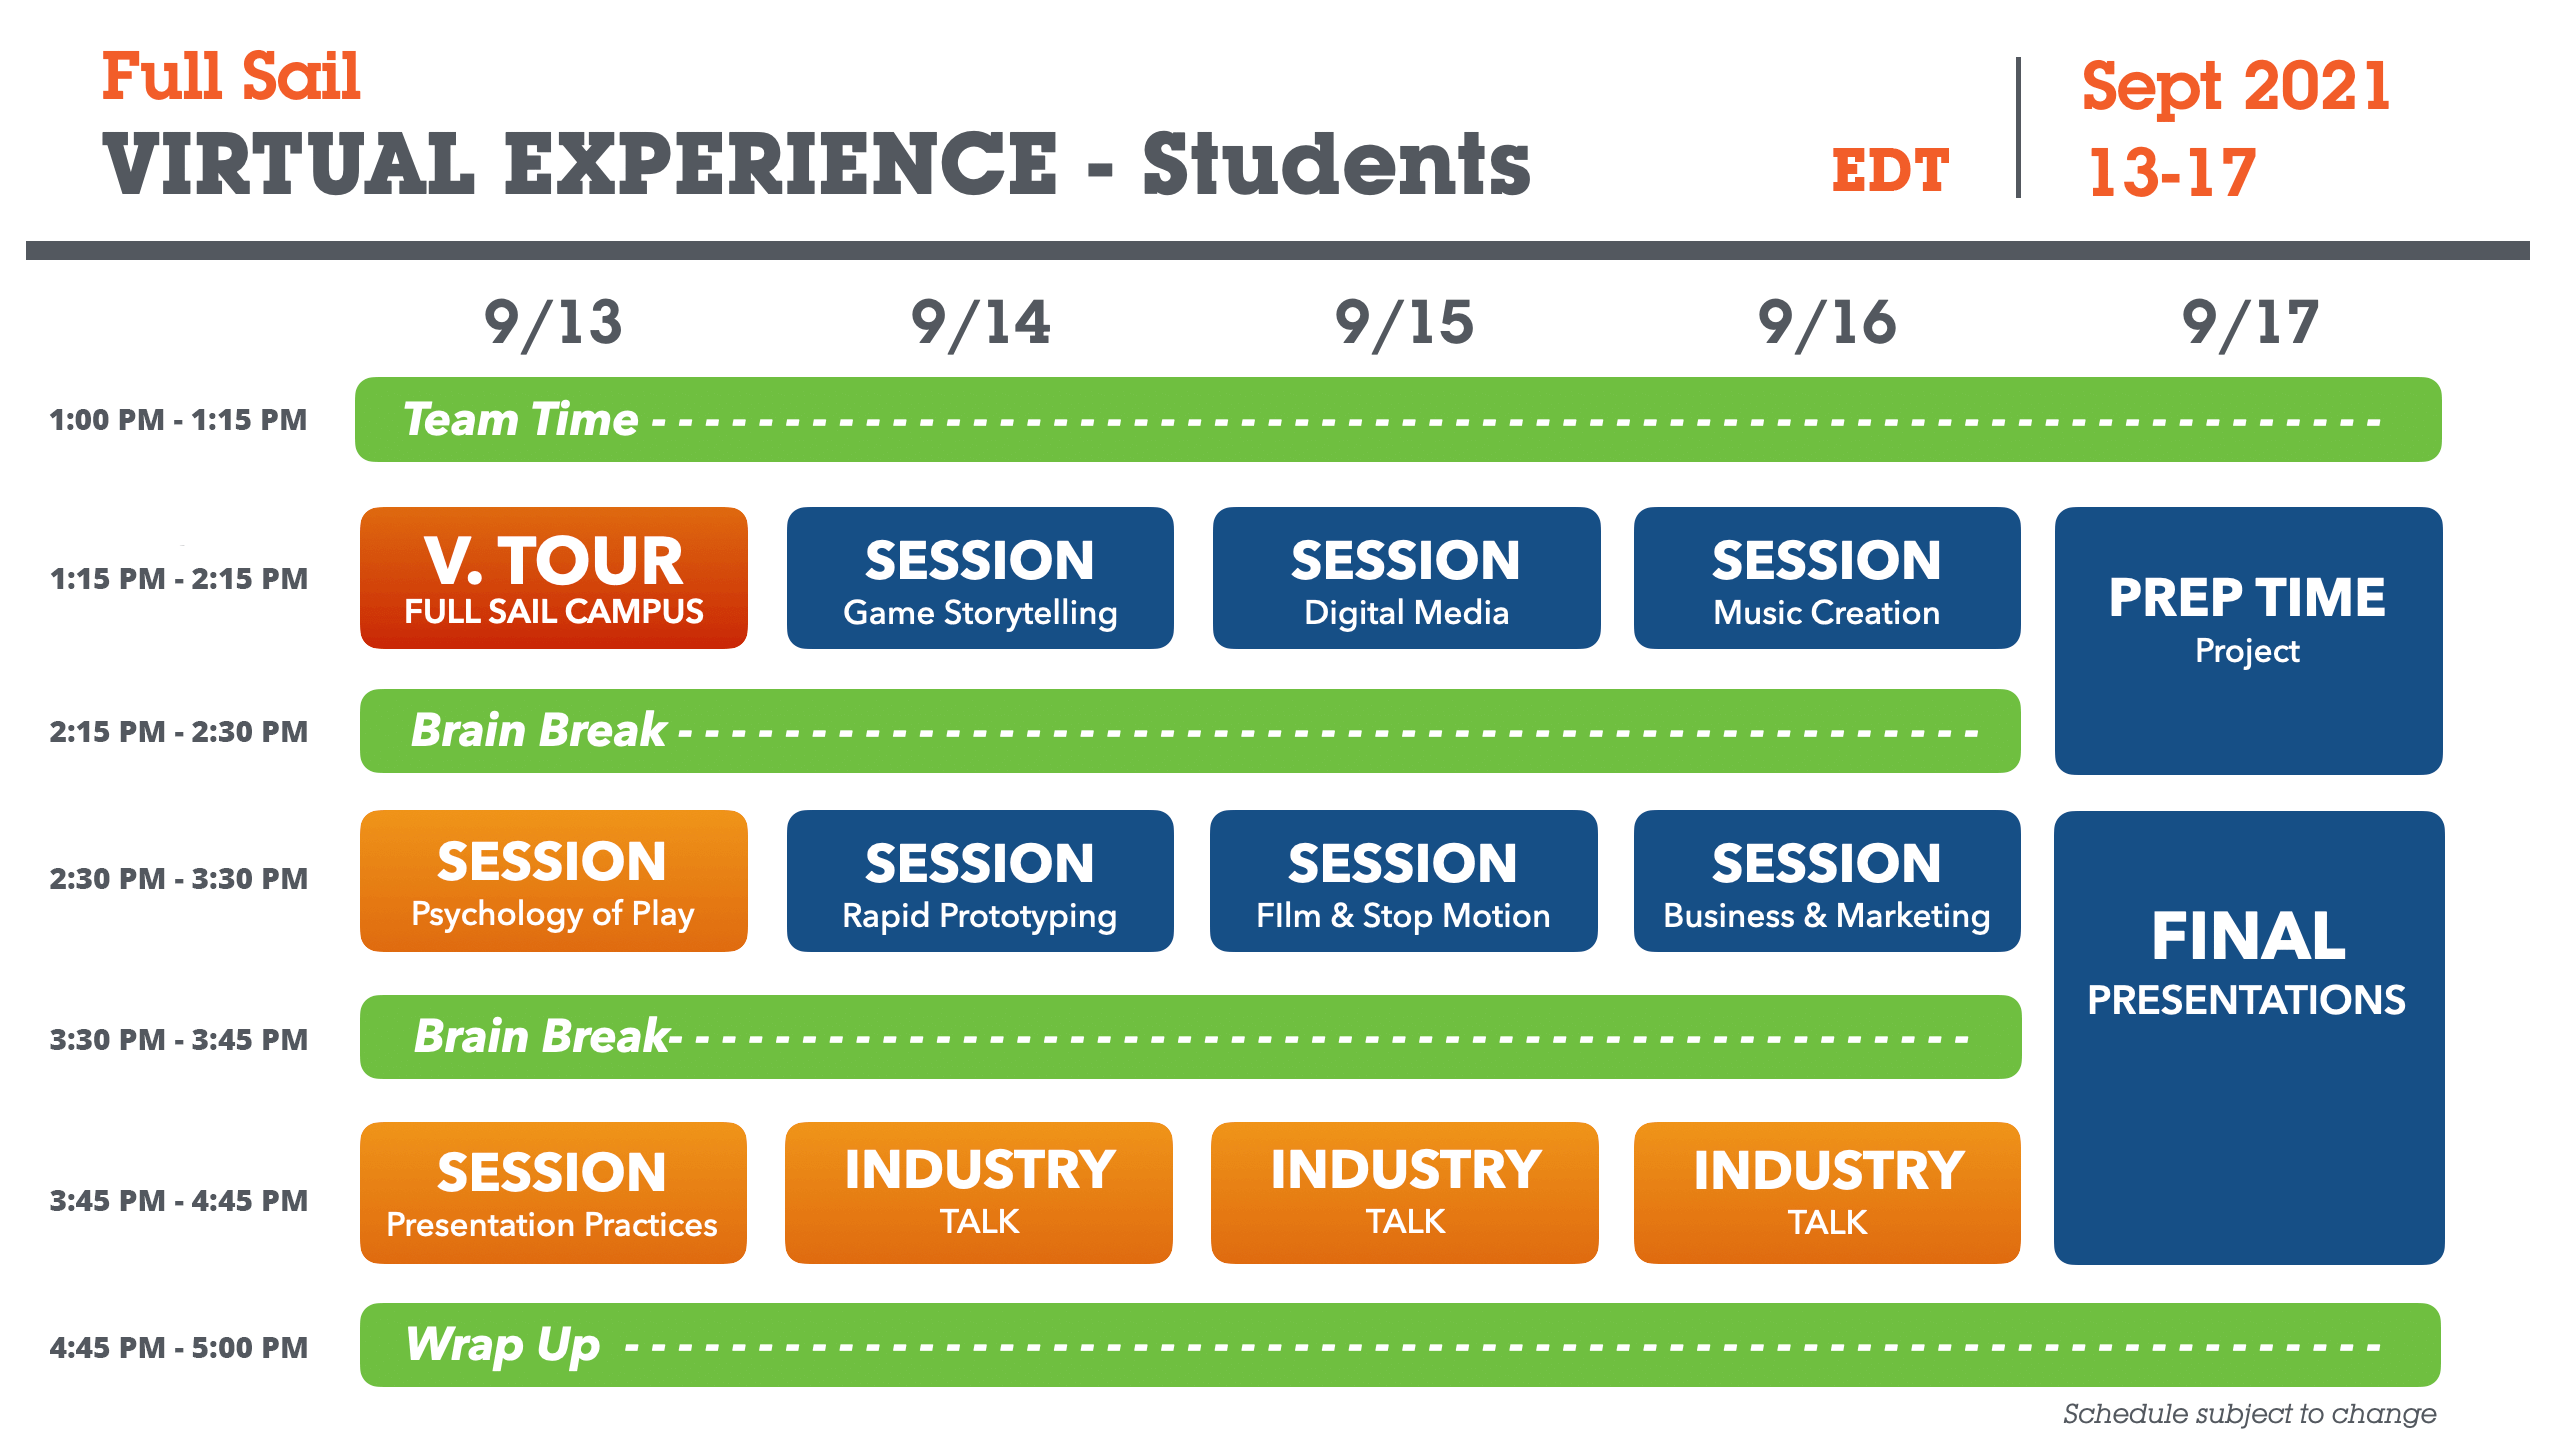Select the Game Storytelling session block
Viewport: 2552px width, 1434px height.
979,578
